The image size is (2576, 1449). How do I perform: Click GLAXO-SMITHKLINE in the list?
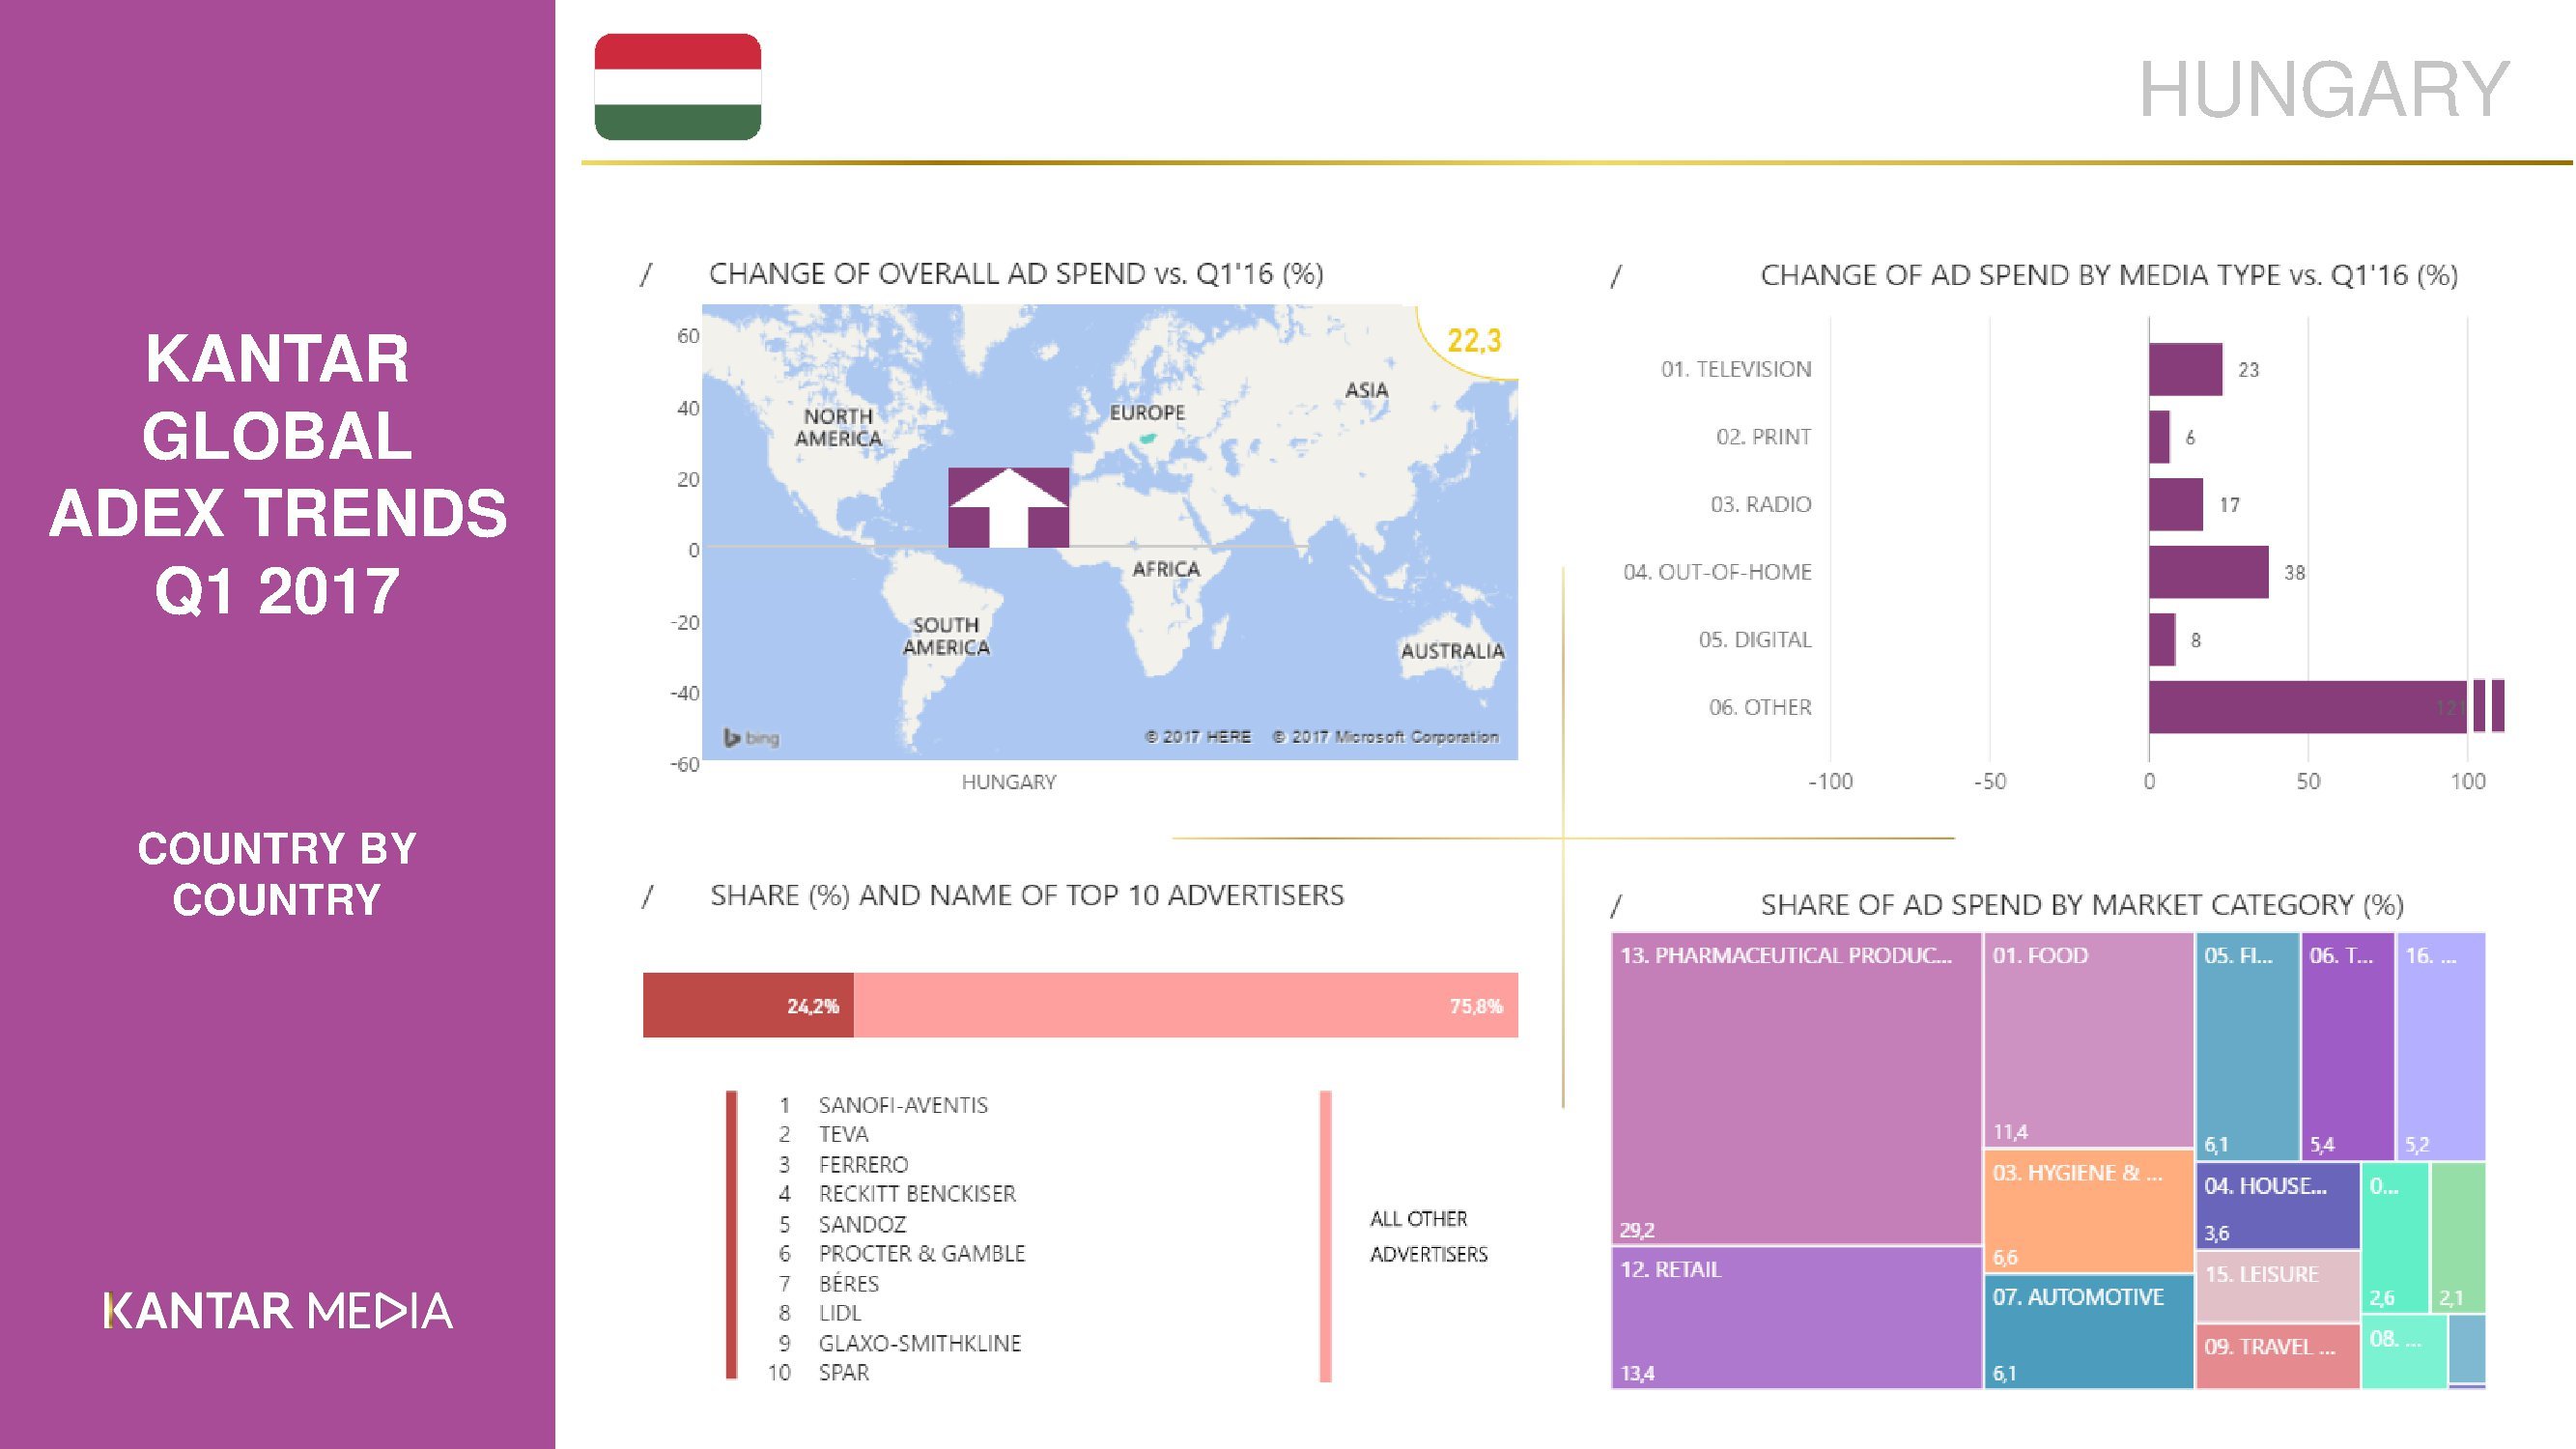(920, 1343)
